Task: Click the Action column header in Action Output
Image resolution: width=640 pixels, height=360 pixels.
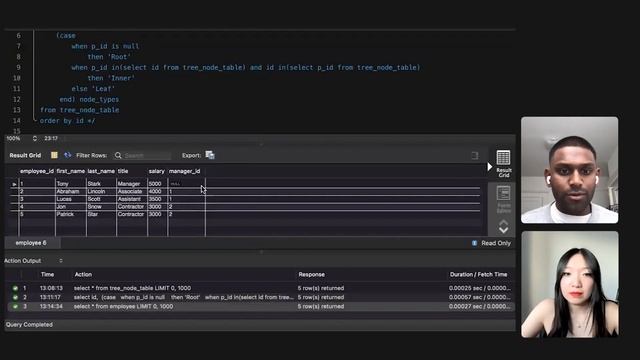Action: point(83,275)
